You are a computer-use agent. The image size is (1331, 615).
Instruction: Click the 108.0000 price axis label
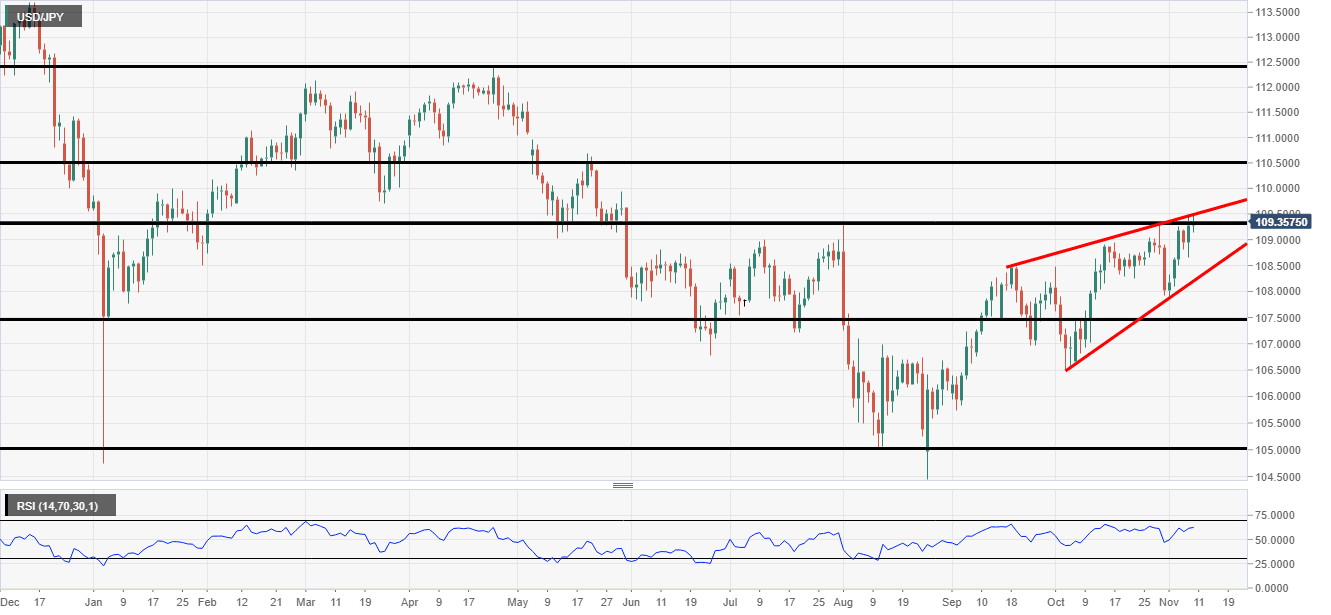1278,293
